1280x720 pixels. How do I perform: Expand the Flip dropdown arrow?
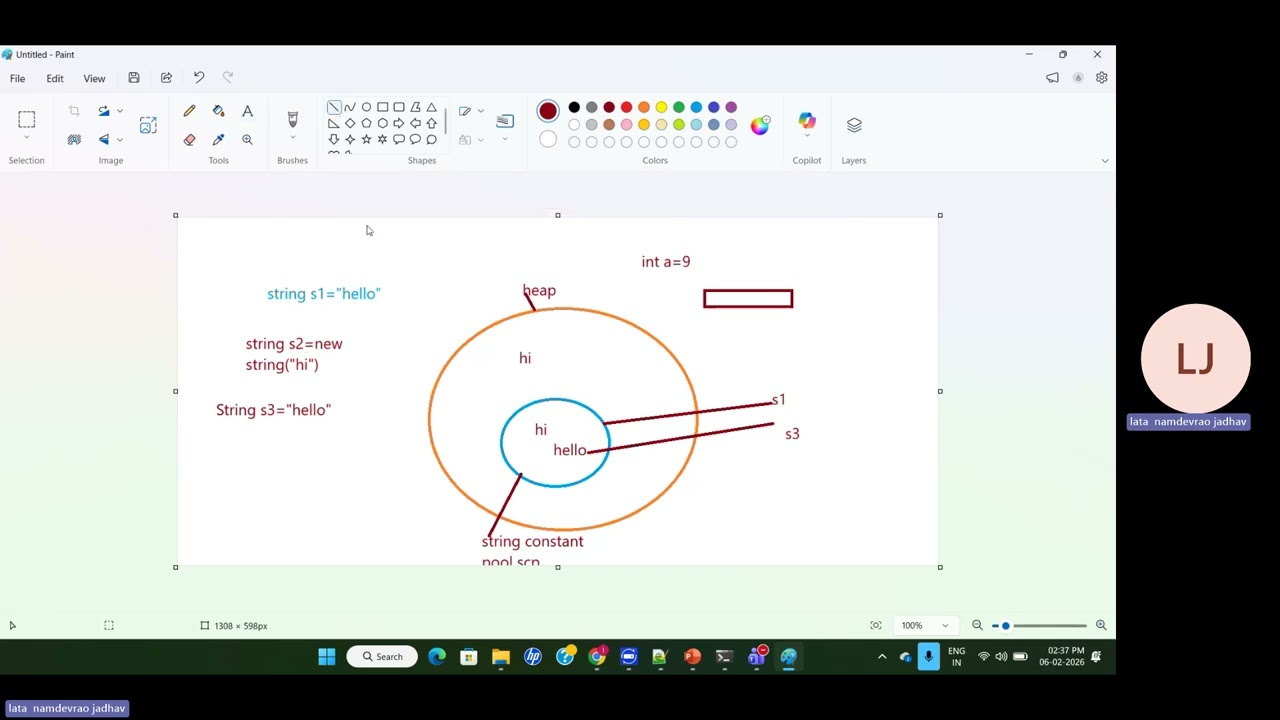120,140
